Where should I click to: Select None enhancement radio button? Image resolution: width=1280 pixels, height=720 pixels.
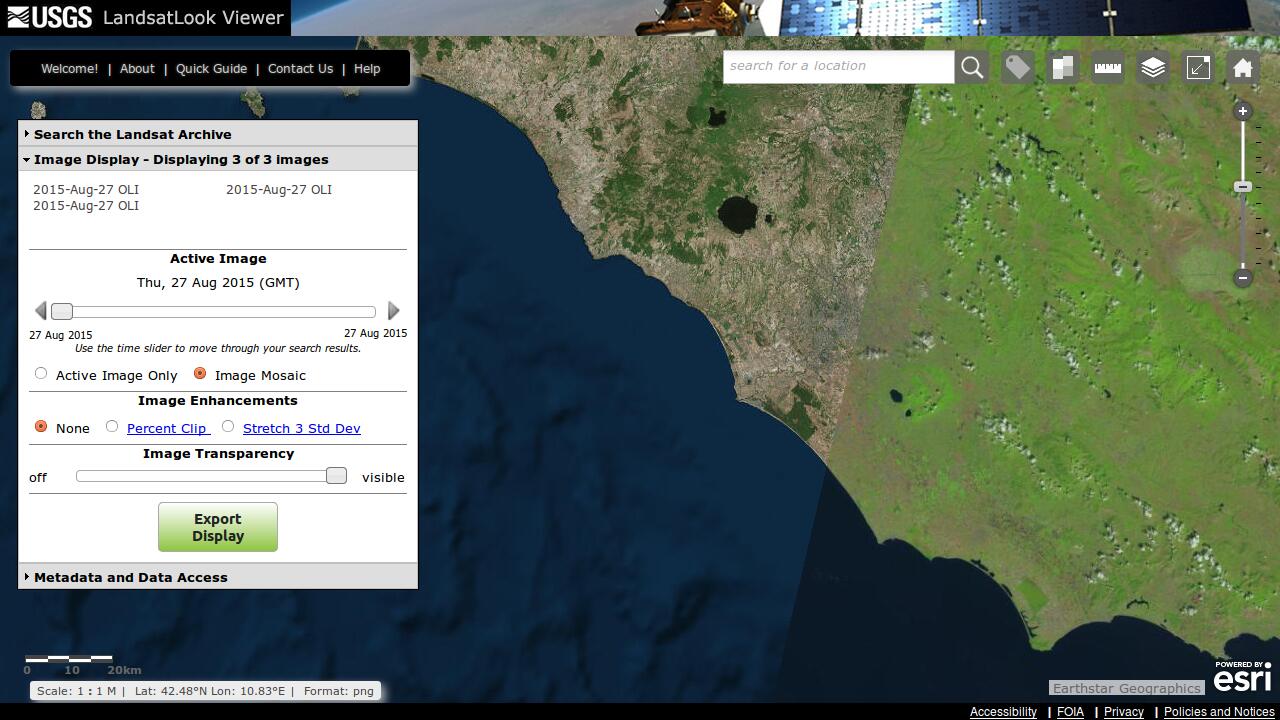(41, 427)
